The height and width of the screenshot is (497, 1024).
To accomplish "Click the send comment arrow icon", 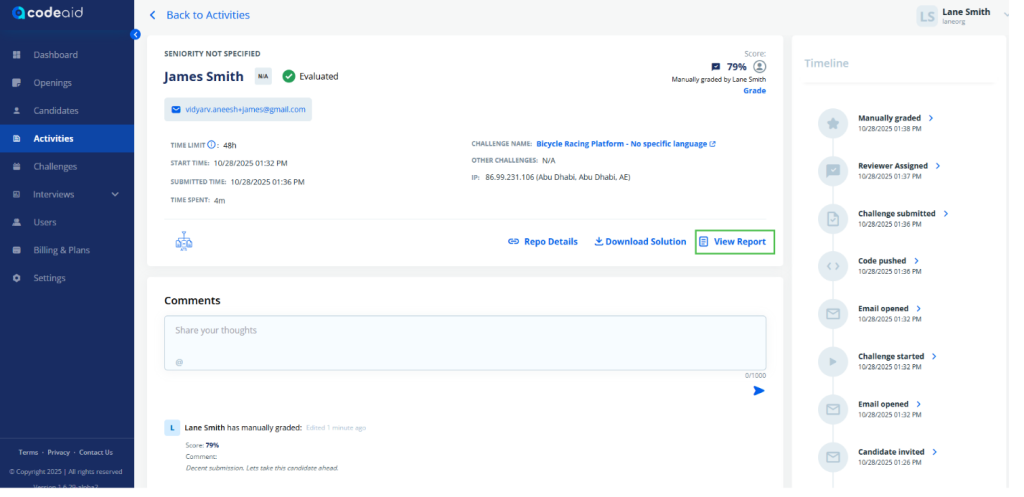I will [758, 390].
